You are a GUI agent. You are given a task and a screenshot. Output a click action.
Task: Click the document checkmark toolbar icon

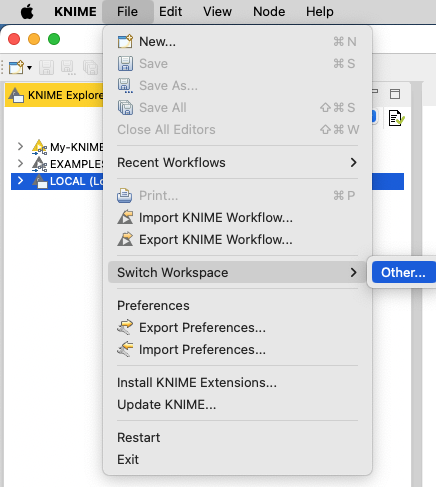tap(397, 118)
